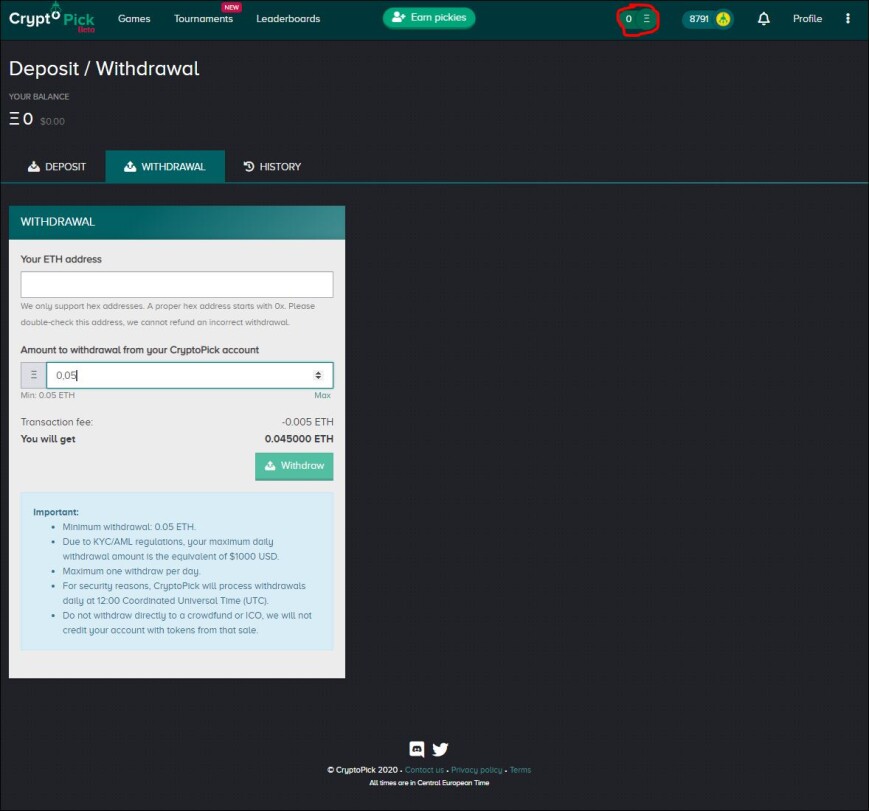Open the Privacy policy link
869x811 pixels.
click(477, 770)
